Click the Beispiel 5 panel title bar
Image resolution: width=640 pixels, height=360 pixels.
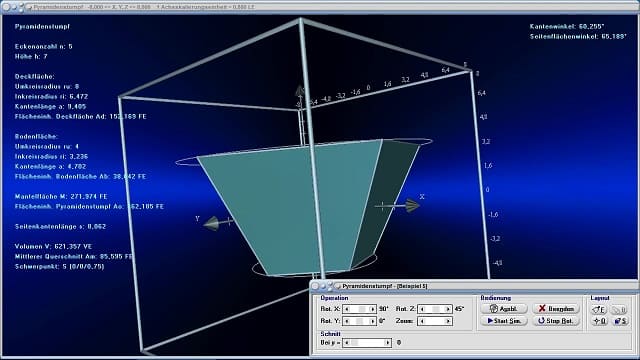point(473,286)
